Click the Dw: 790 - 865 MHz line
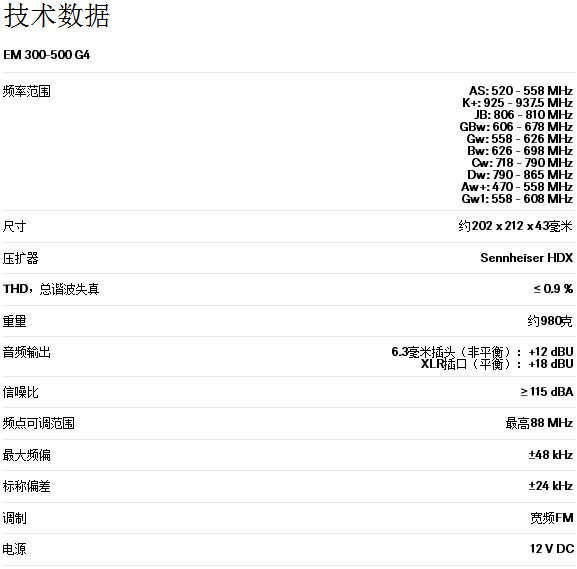The image size is (577, 569). [520, 174]
